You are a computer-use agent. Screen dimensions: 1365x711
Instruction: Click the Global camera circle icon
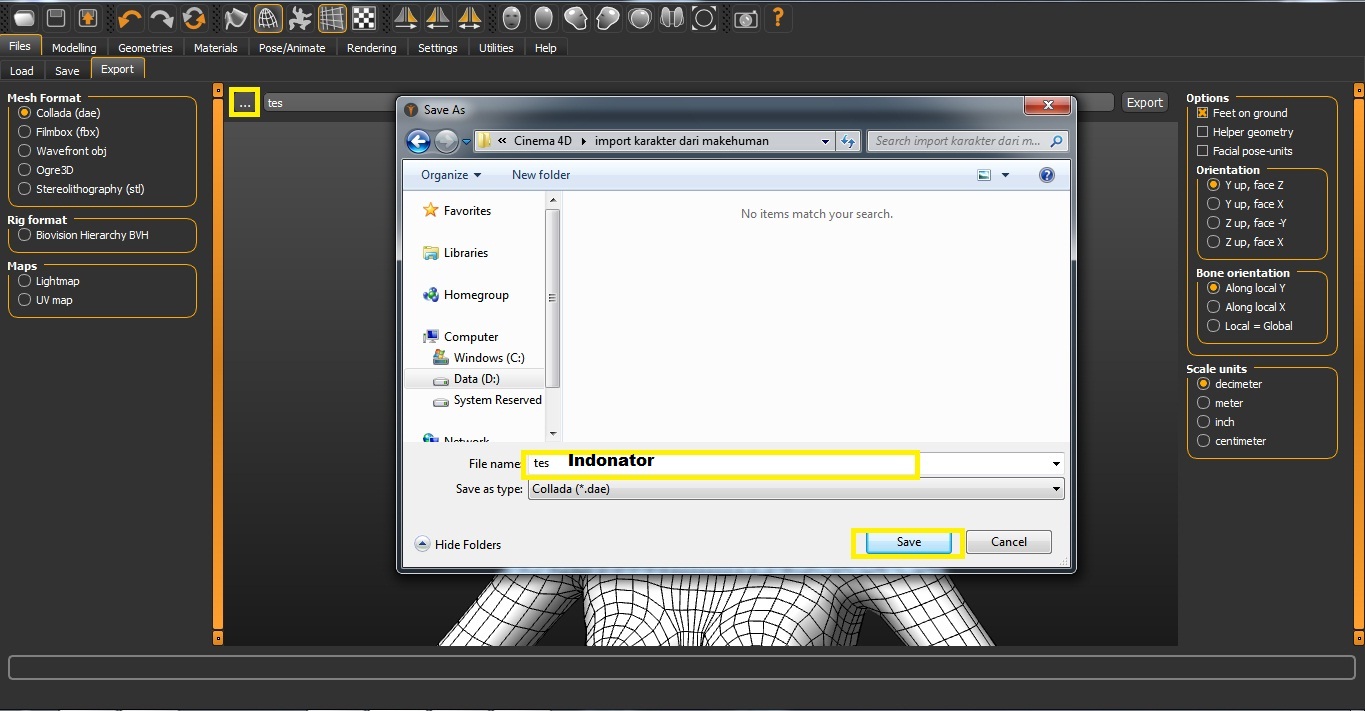704,18
